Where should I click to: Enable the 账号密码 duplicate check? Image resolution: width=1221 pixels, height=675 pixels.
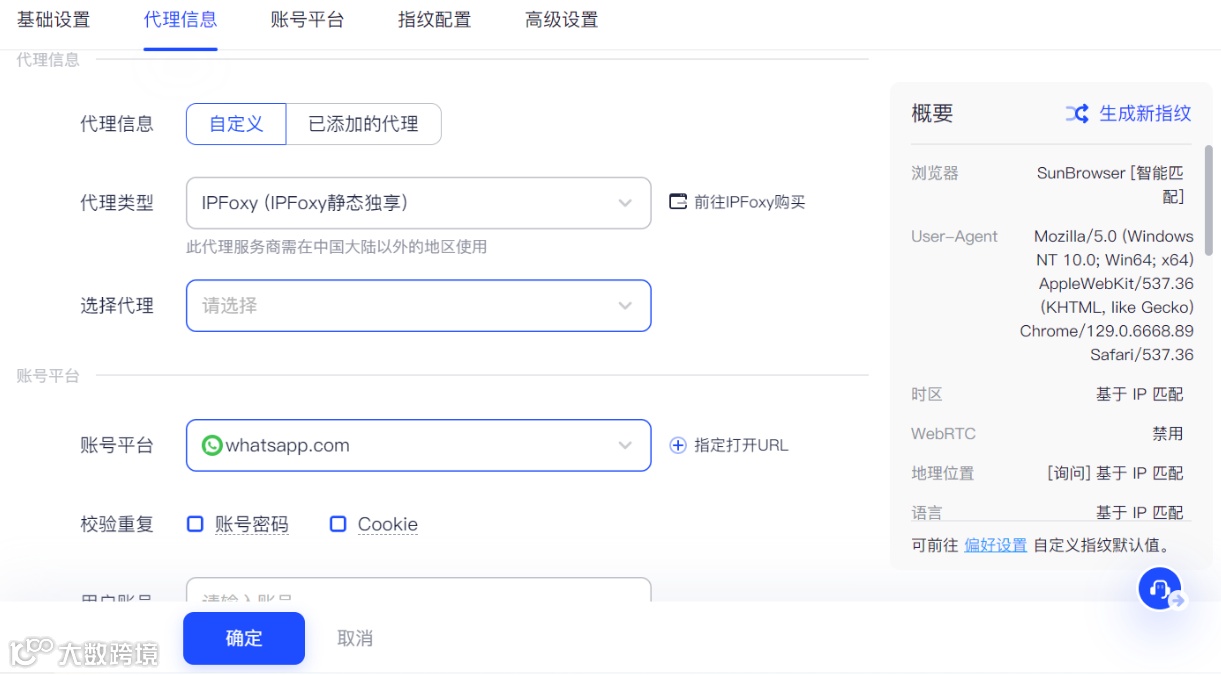click(x=195, y=523)
